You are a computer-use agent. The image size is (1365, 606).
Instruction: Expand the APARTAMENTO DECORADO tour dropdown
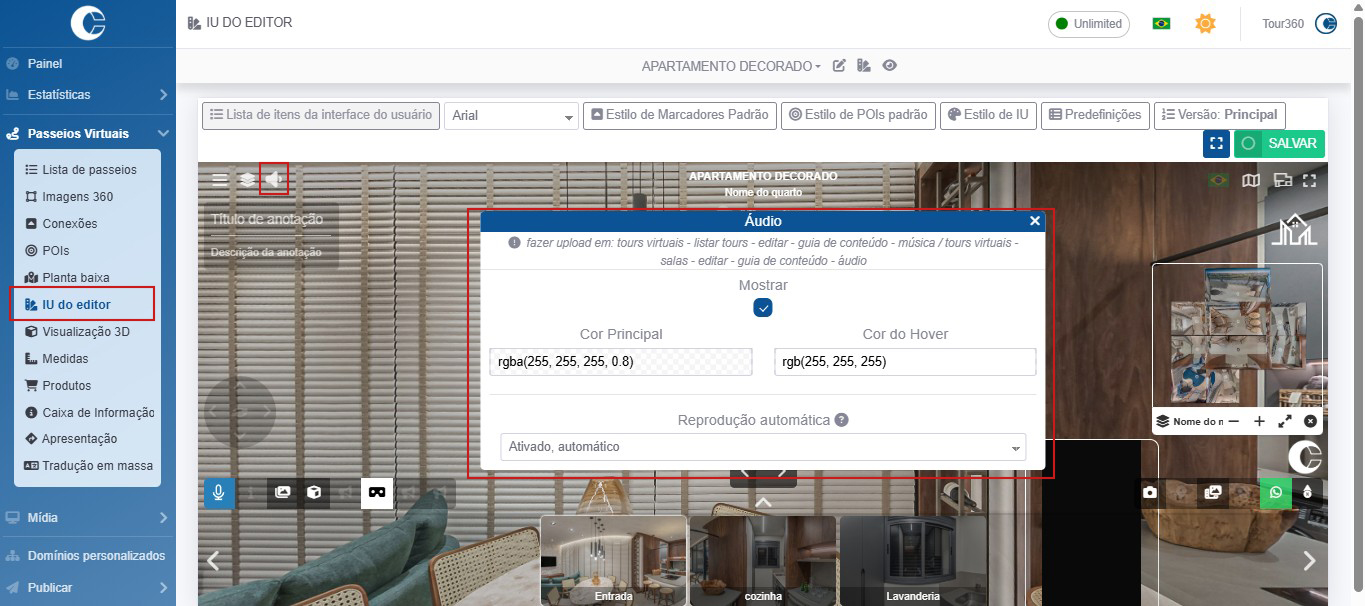click(x=731, y=66)
